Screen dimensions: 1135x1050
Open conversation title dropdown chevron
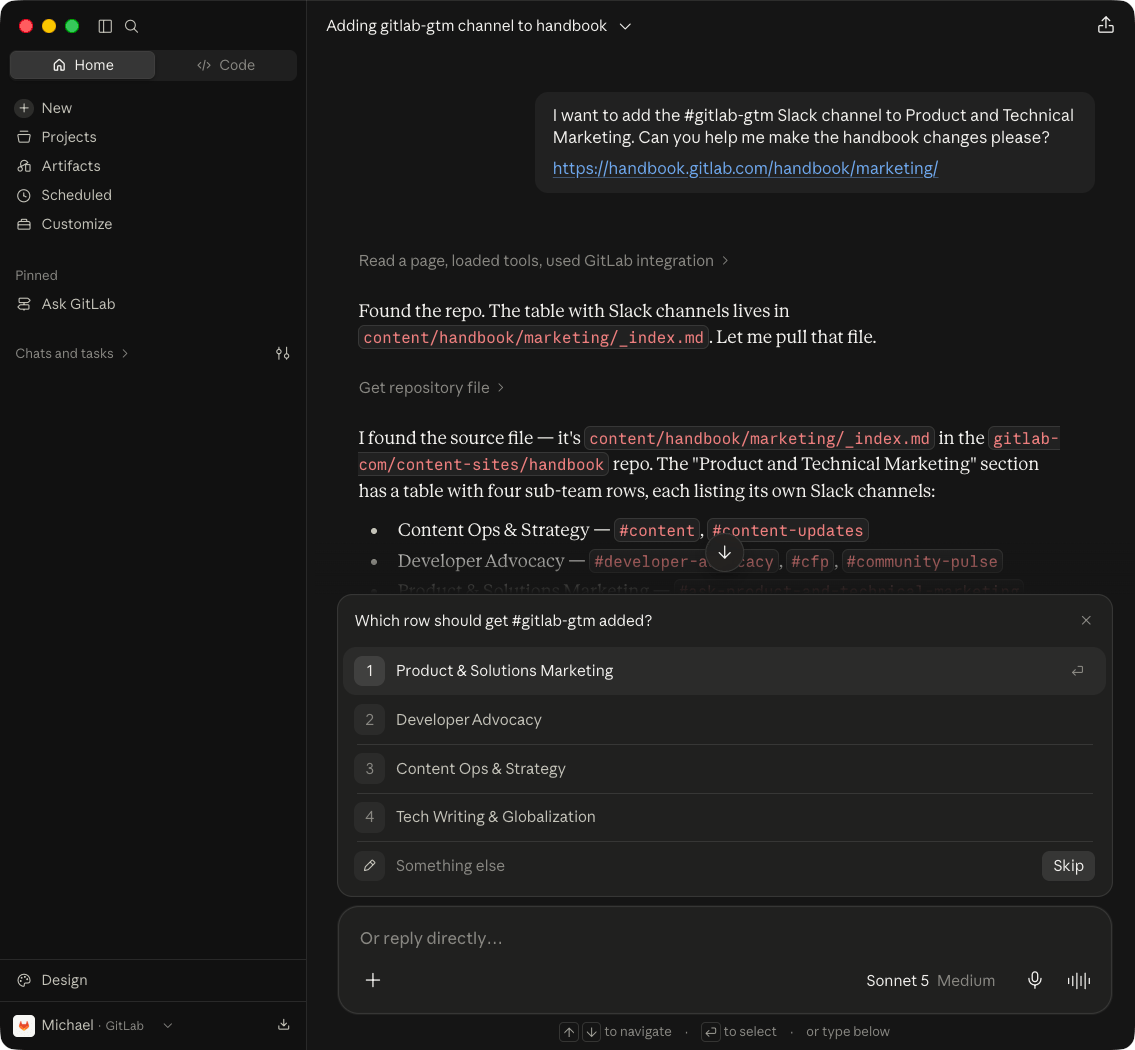click(x=625, y=26)
